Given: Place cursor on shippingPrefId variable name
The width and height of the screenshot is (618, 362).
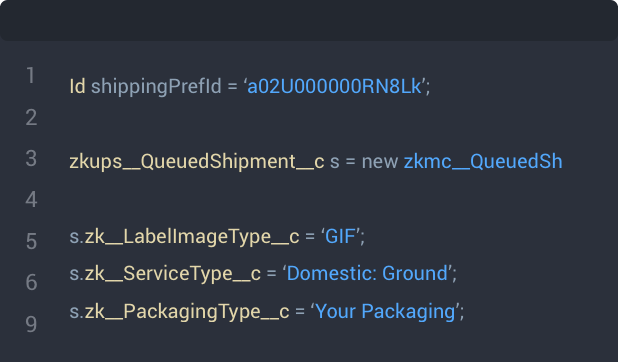Looking at the screenshot, I should (x=156, y=87).
